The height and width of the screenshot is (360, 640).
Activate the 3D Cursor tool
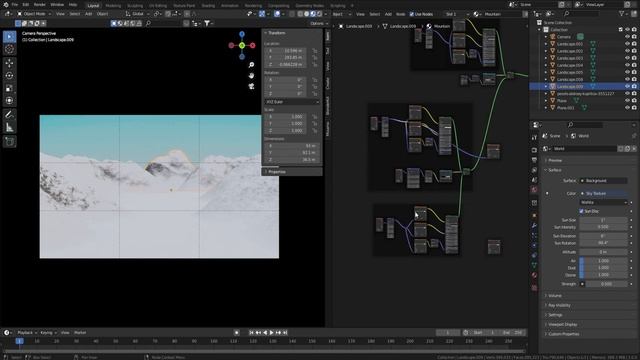click(9, 49)
